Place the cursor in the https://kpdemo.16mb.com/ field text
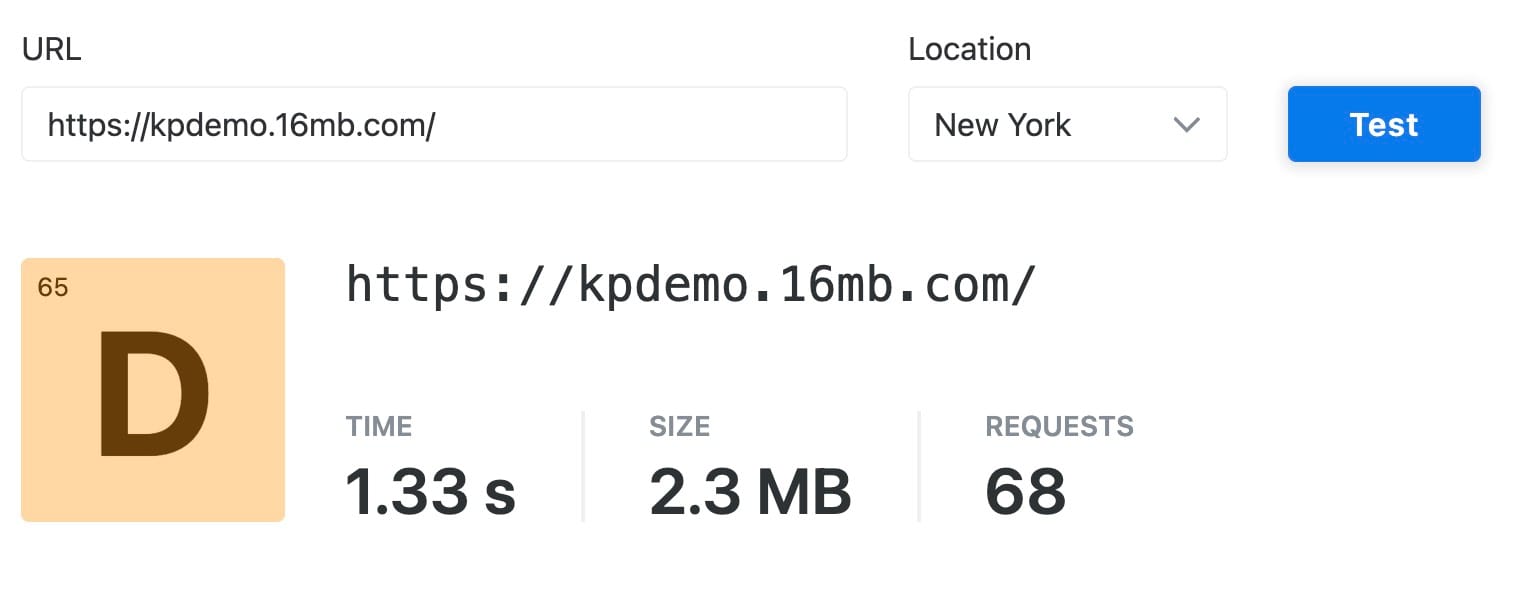The image size is (1540, 614). coord(241,125)
